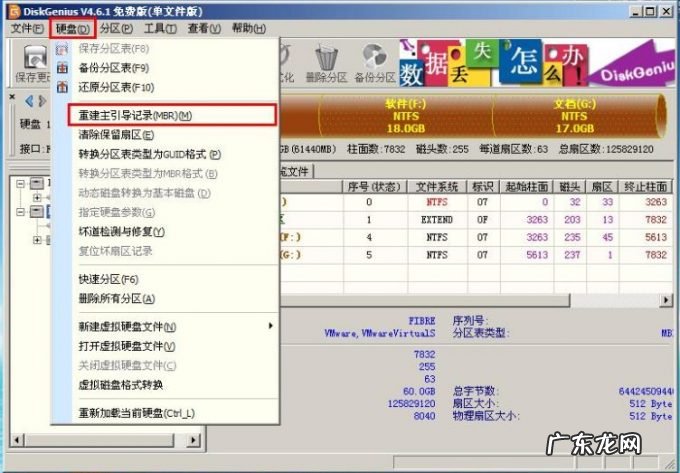Viewport: 680px width, 473px height.
Task: Click partition table horizontal scrollbar thumb
Action: pos(425,300)
